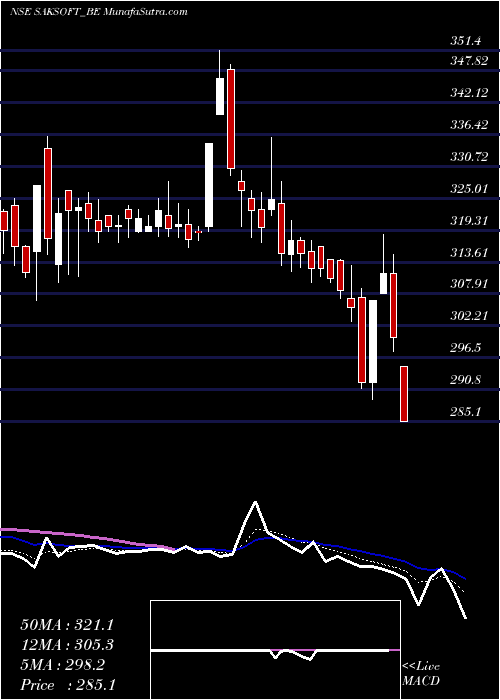This screenshot has height=700, width=500.
Task: Click the 296.5 price axis label
Action: pyautogui.click(x=466, y=348)
